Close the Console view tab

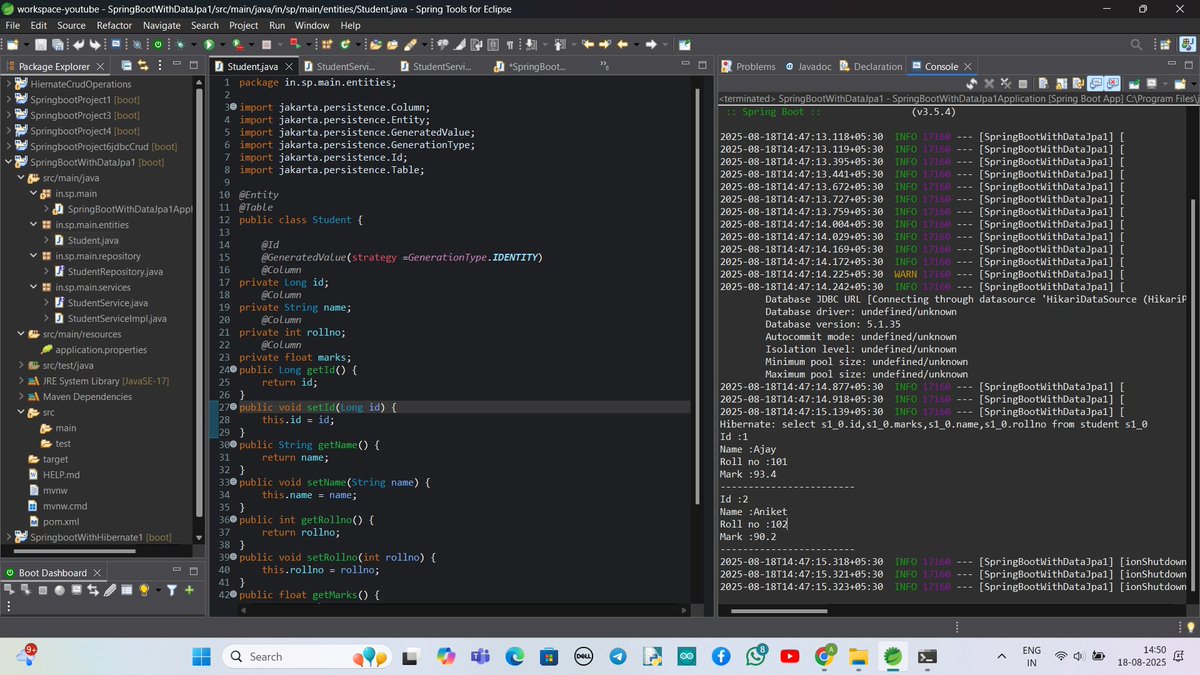point(968,66)
